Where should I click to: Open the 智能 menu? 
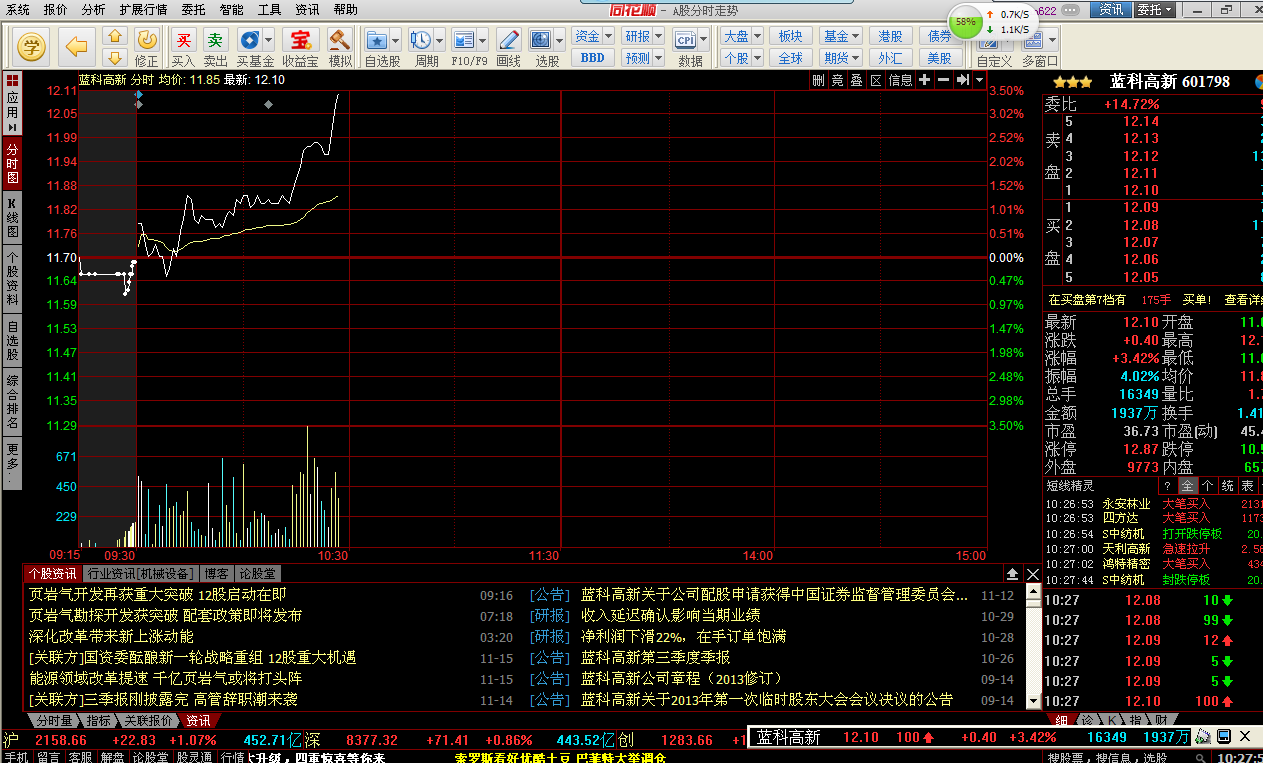[231, 9]
